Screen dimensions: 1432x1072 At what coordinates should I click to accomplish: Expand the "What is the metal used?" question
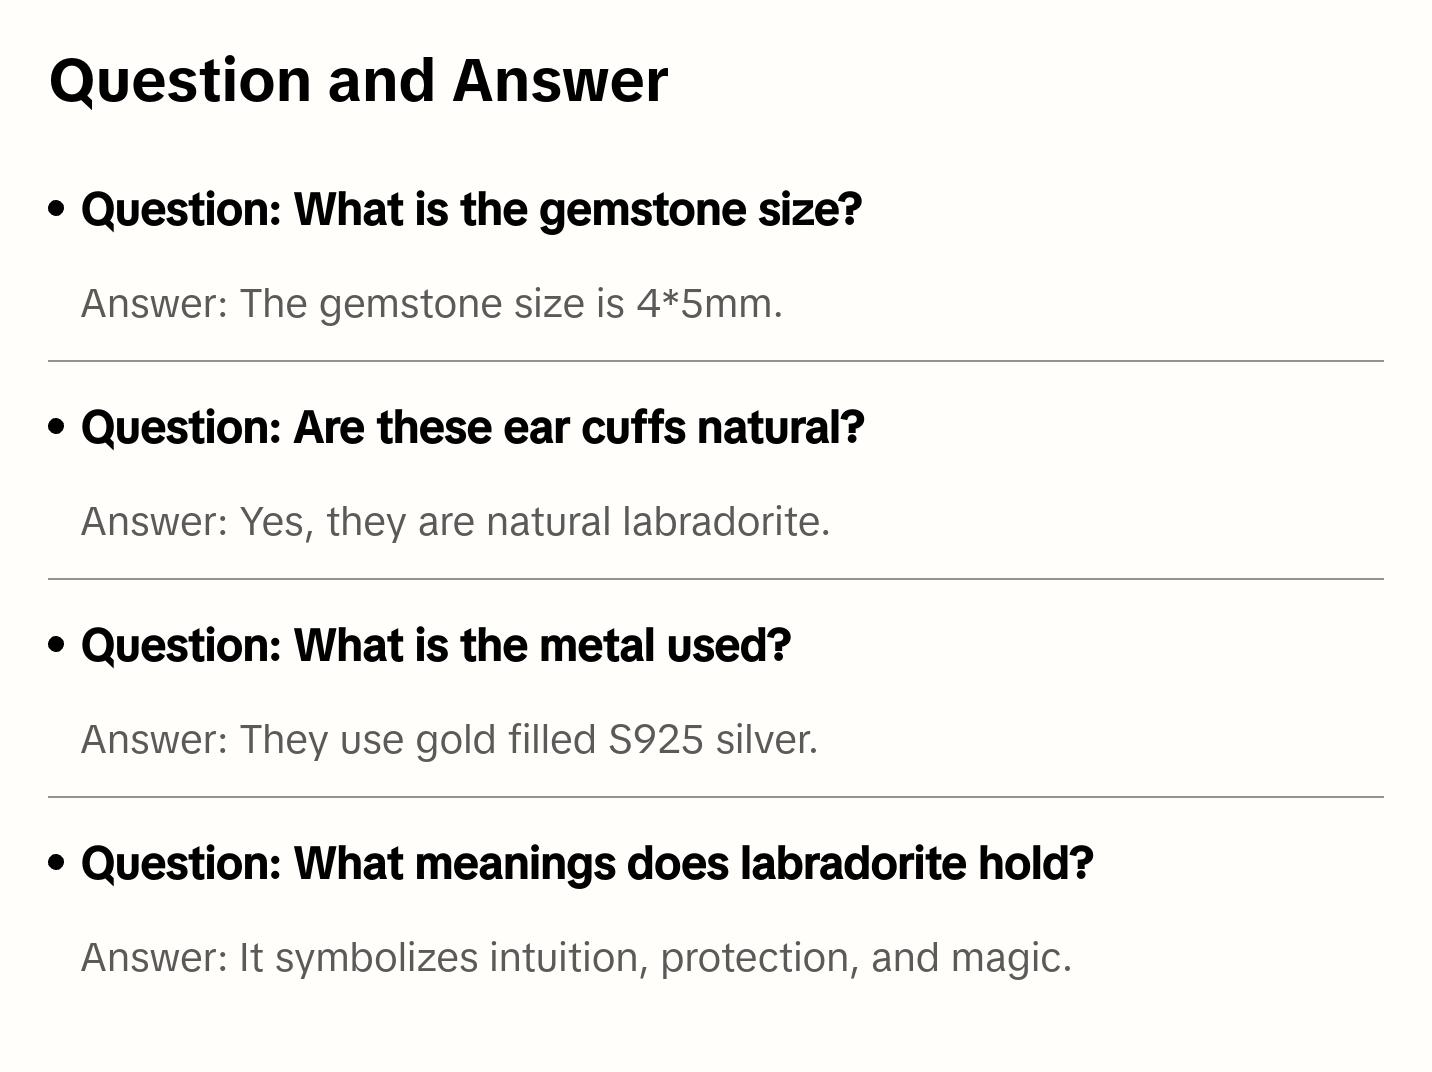(436, 645)
